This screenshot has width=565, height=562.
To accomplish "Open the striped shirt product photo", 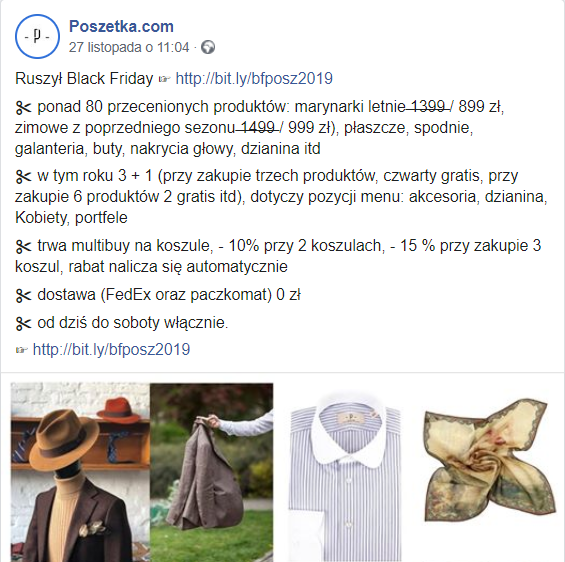I will [x=345, y=476].
